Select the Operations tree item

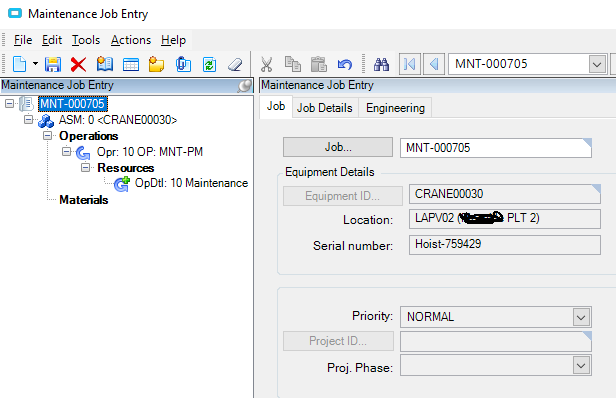89,136
